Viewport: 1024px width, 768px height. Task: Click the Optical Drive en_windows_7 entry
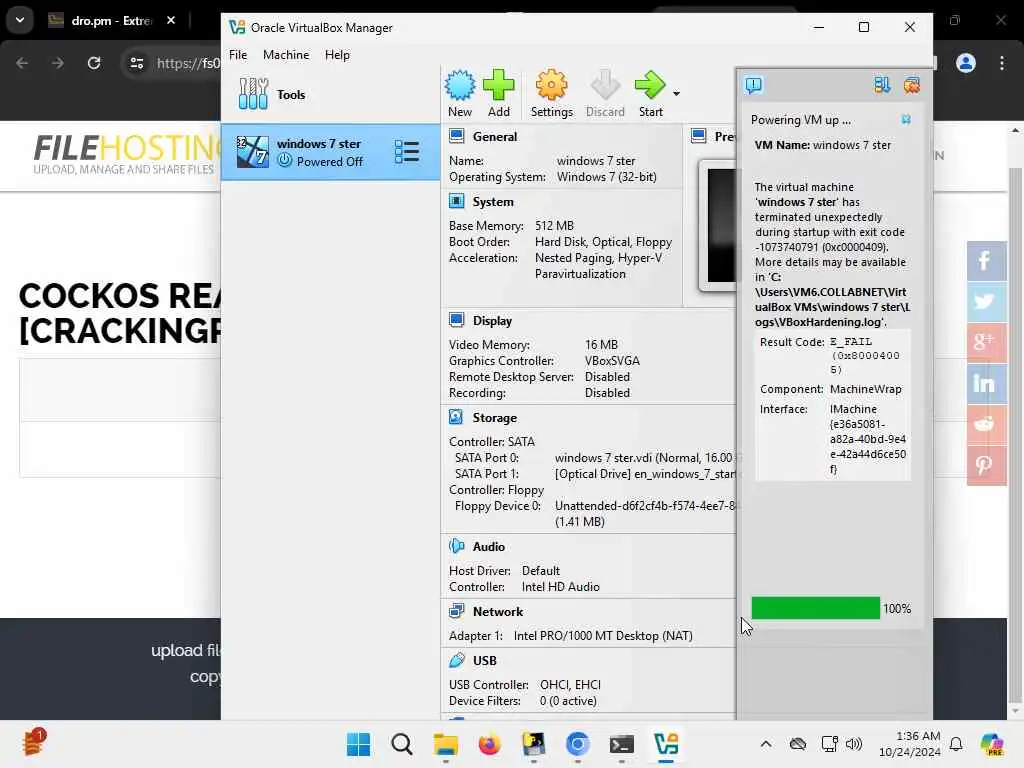coord(645,474)
